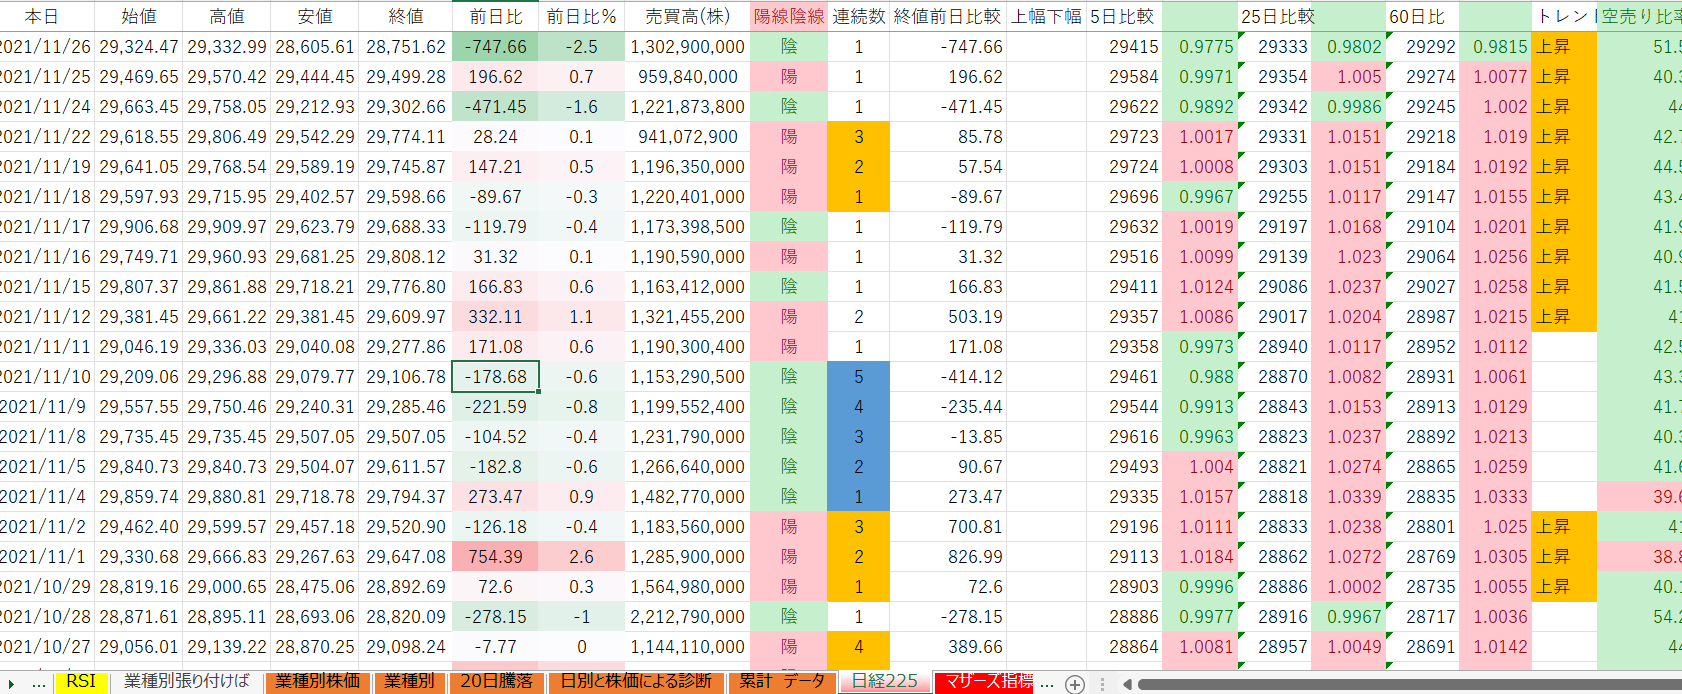Viewport: 1682px width, 694px height.
Task: Click the red cell showing 754.39
Action: tap(496, 557)
